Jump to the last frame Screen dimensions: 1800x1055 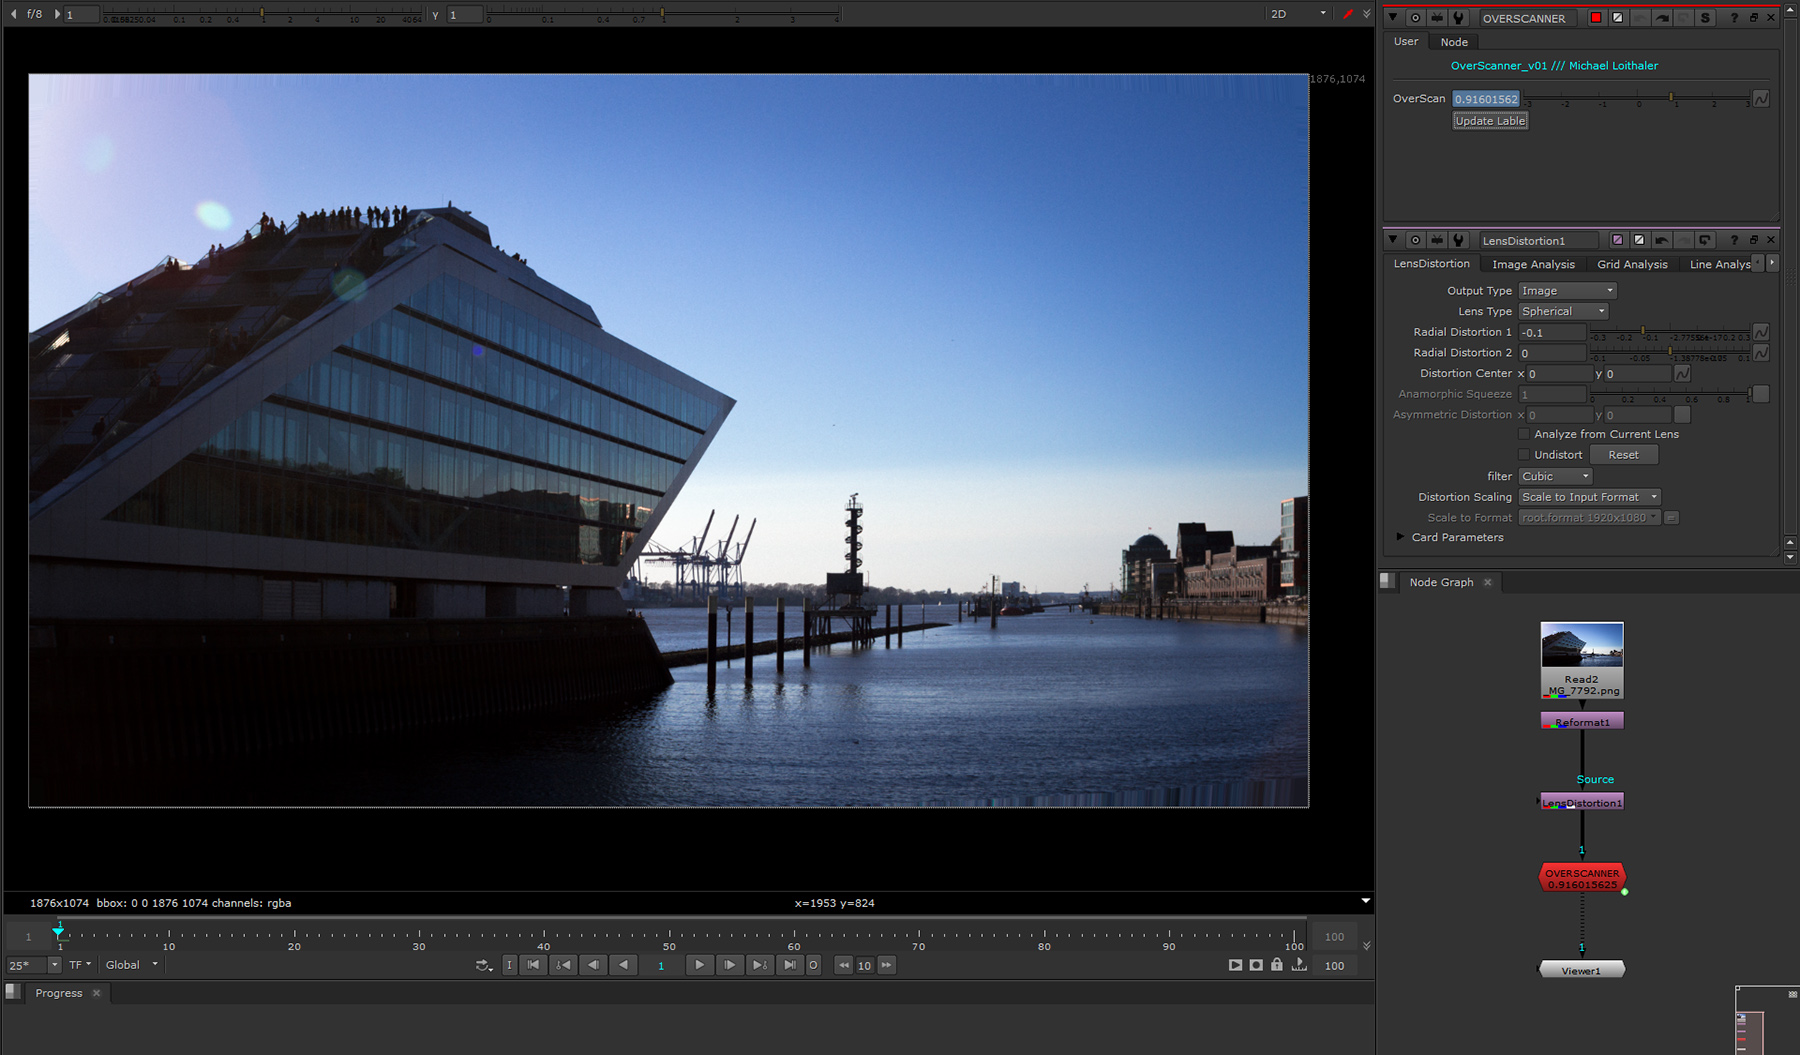tap(789, 965)
